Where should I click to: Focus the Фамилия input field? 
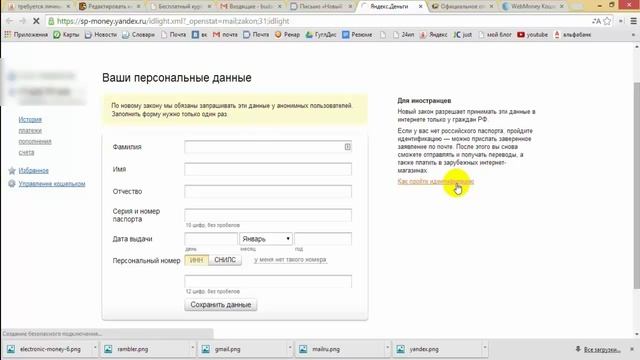[x=268, y=147]
